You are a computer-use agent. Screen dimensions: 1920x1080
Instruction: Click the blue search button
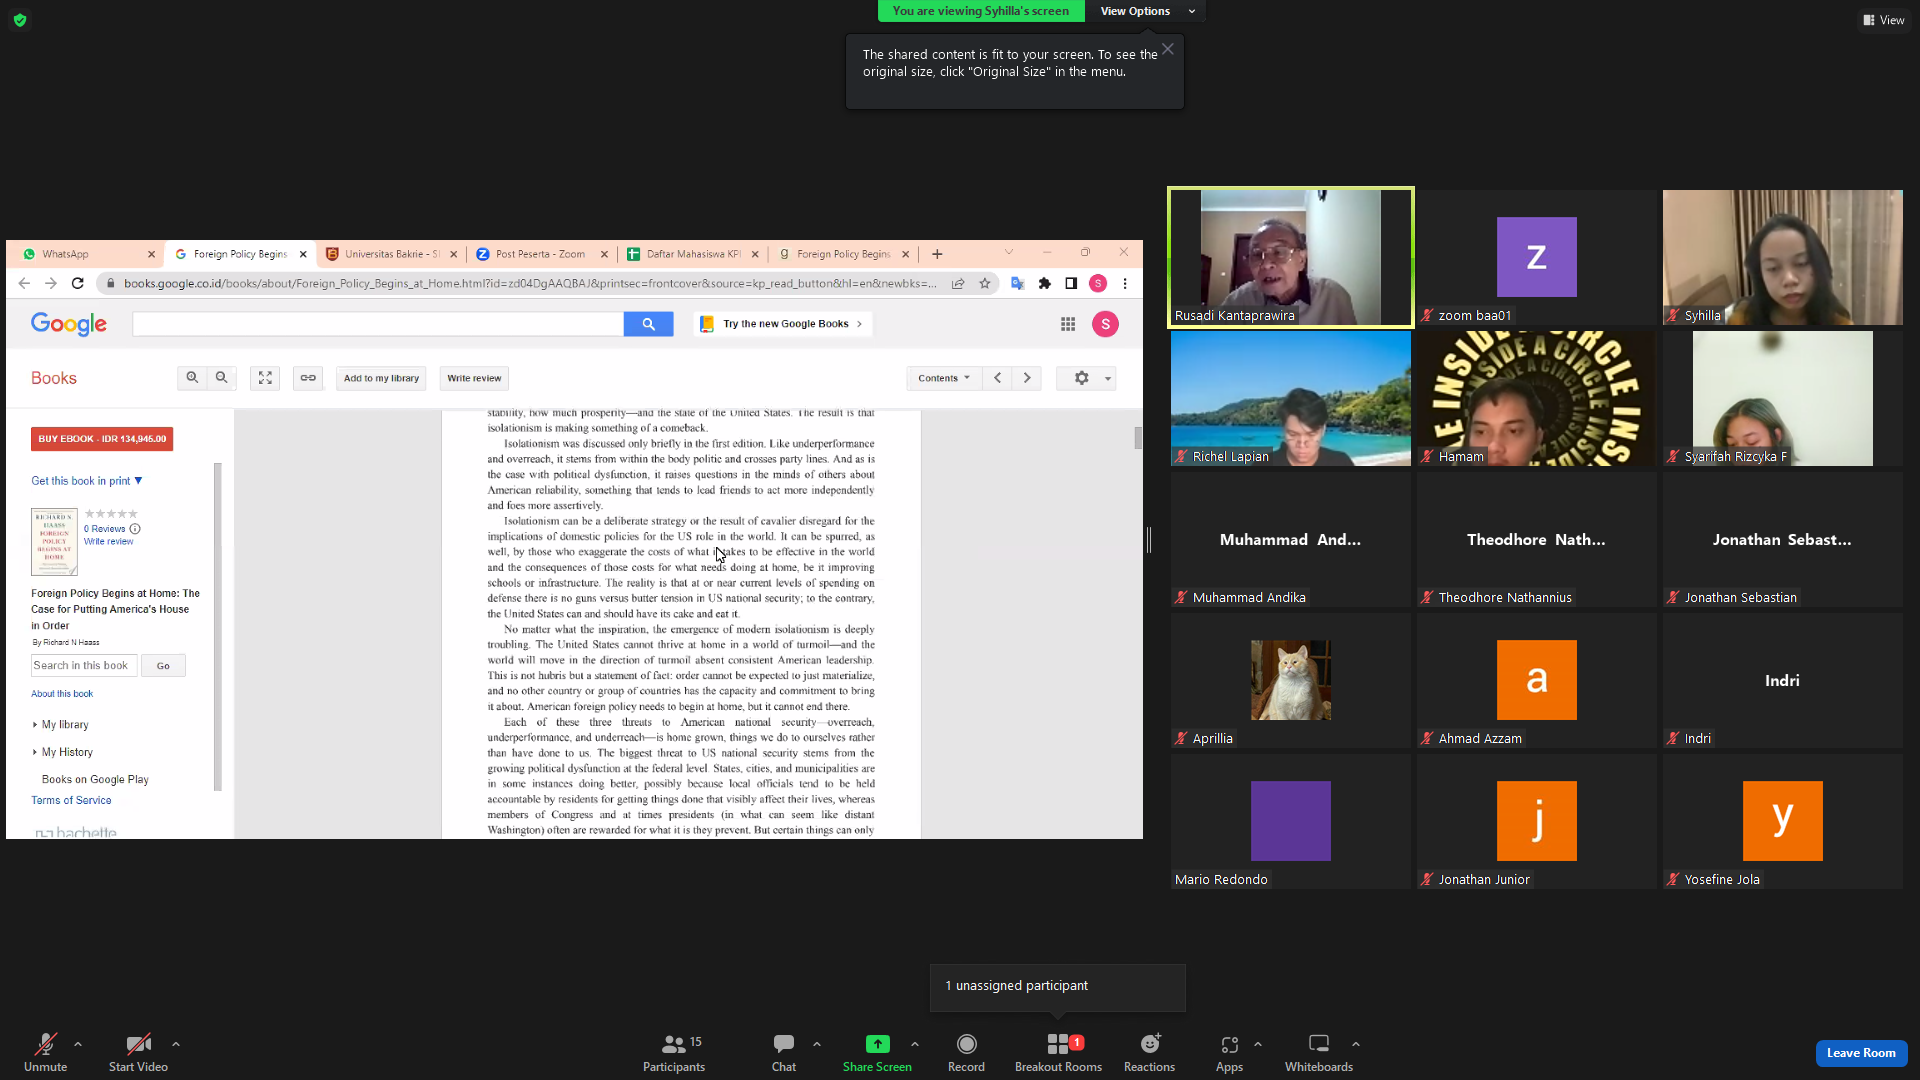click(x=648, y=324)
